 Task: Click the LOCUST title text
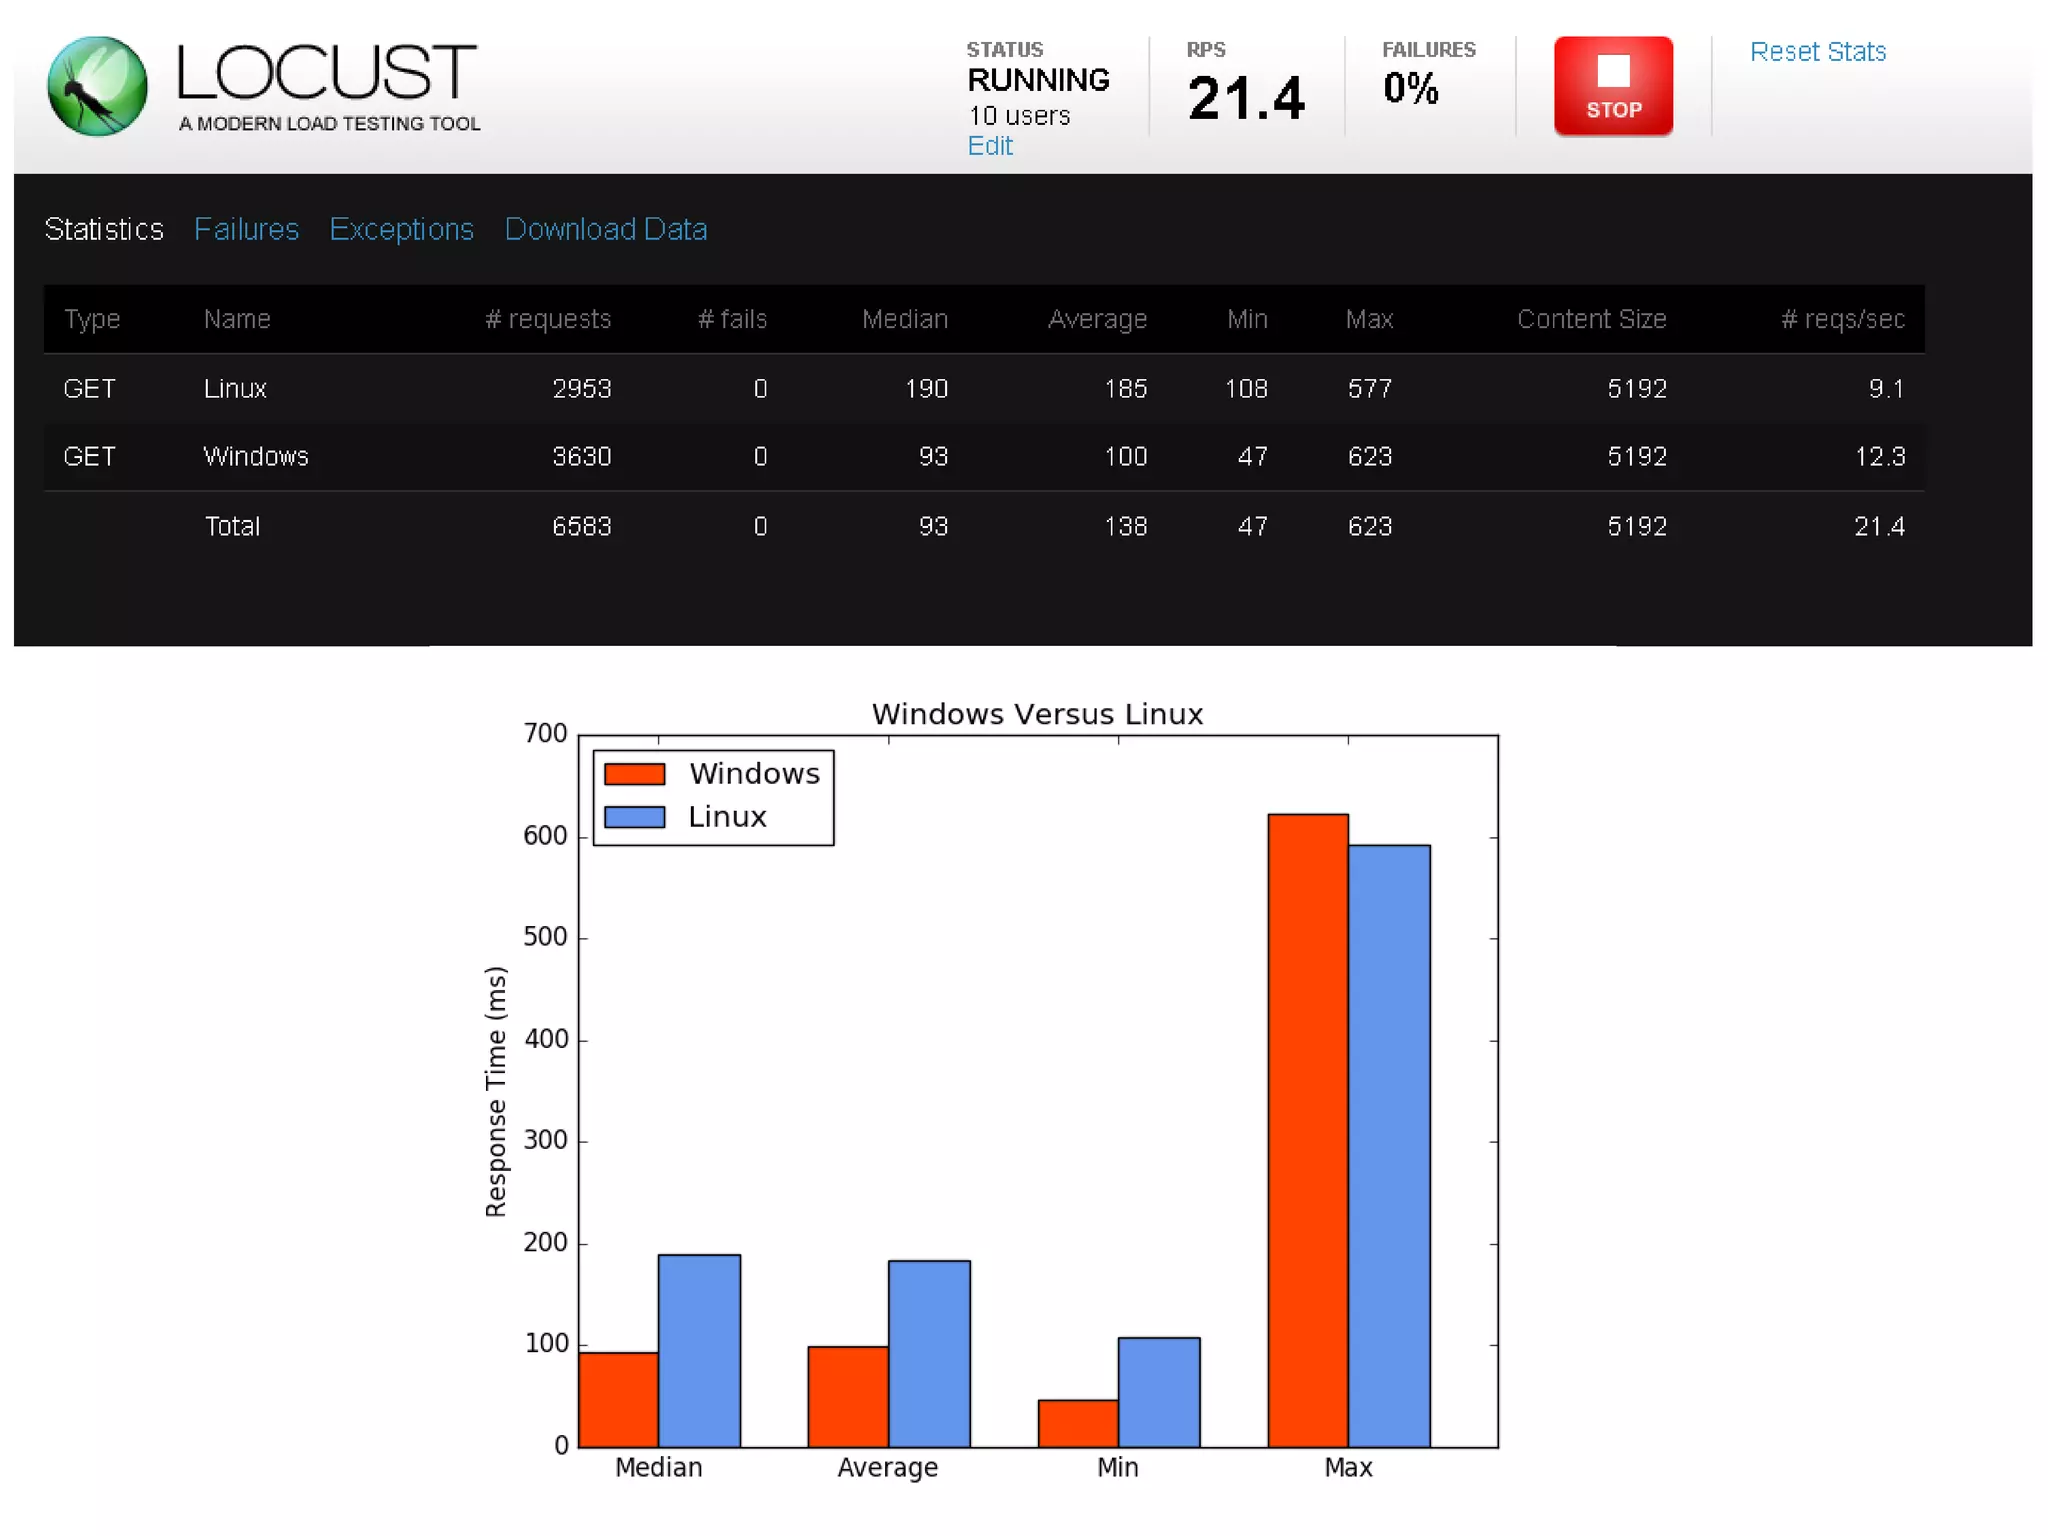pos(326,72)
